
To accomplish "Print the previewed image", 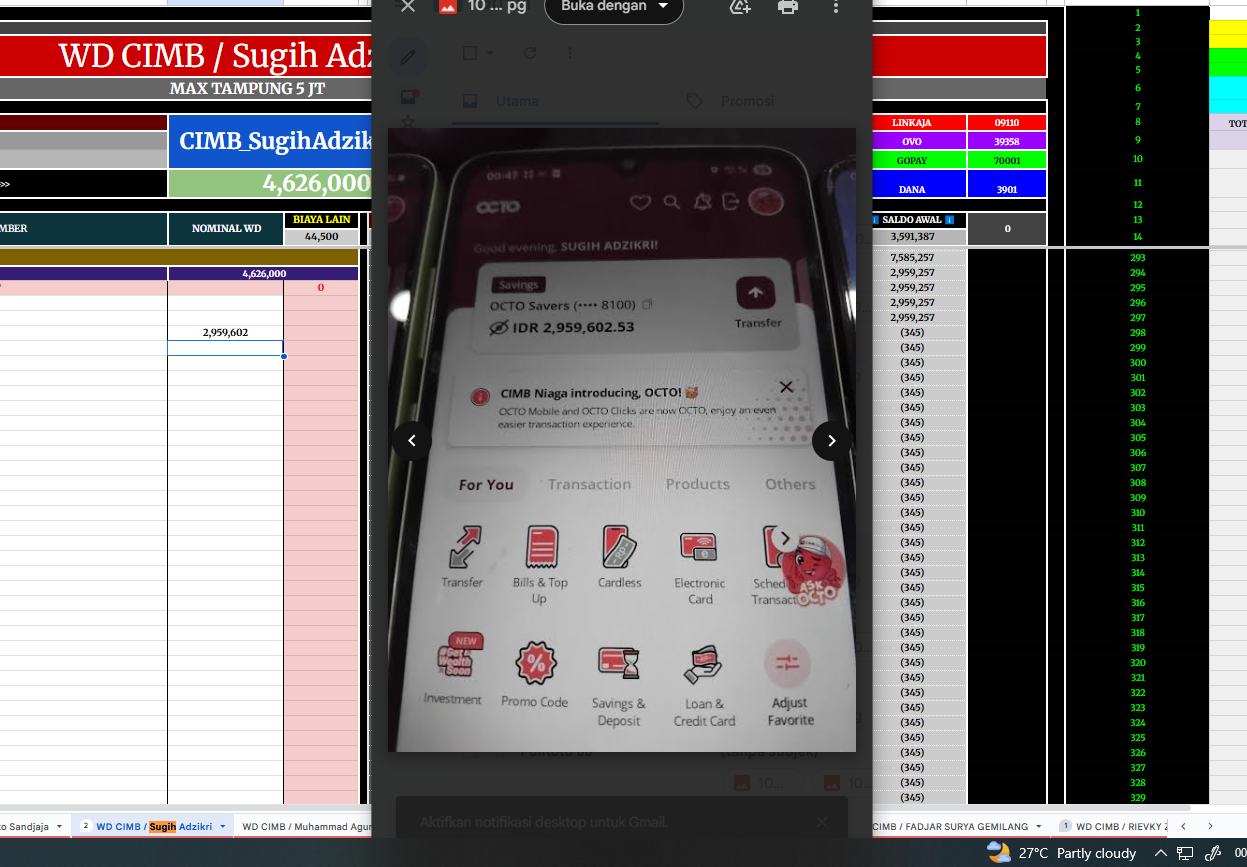I will click(788, 6).
